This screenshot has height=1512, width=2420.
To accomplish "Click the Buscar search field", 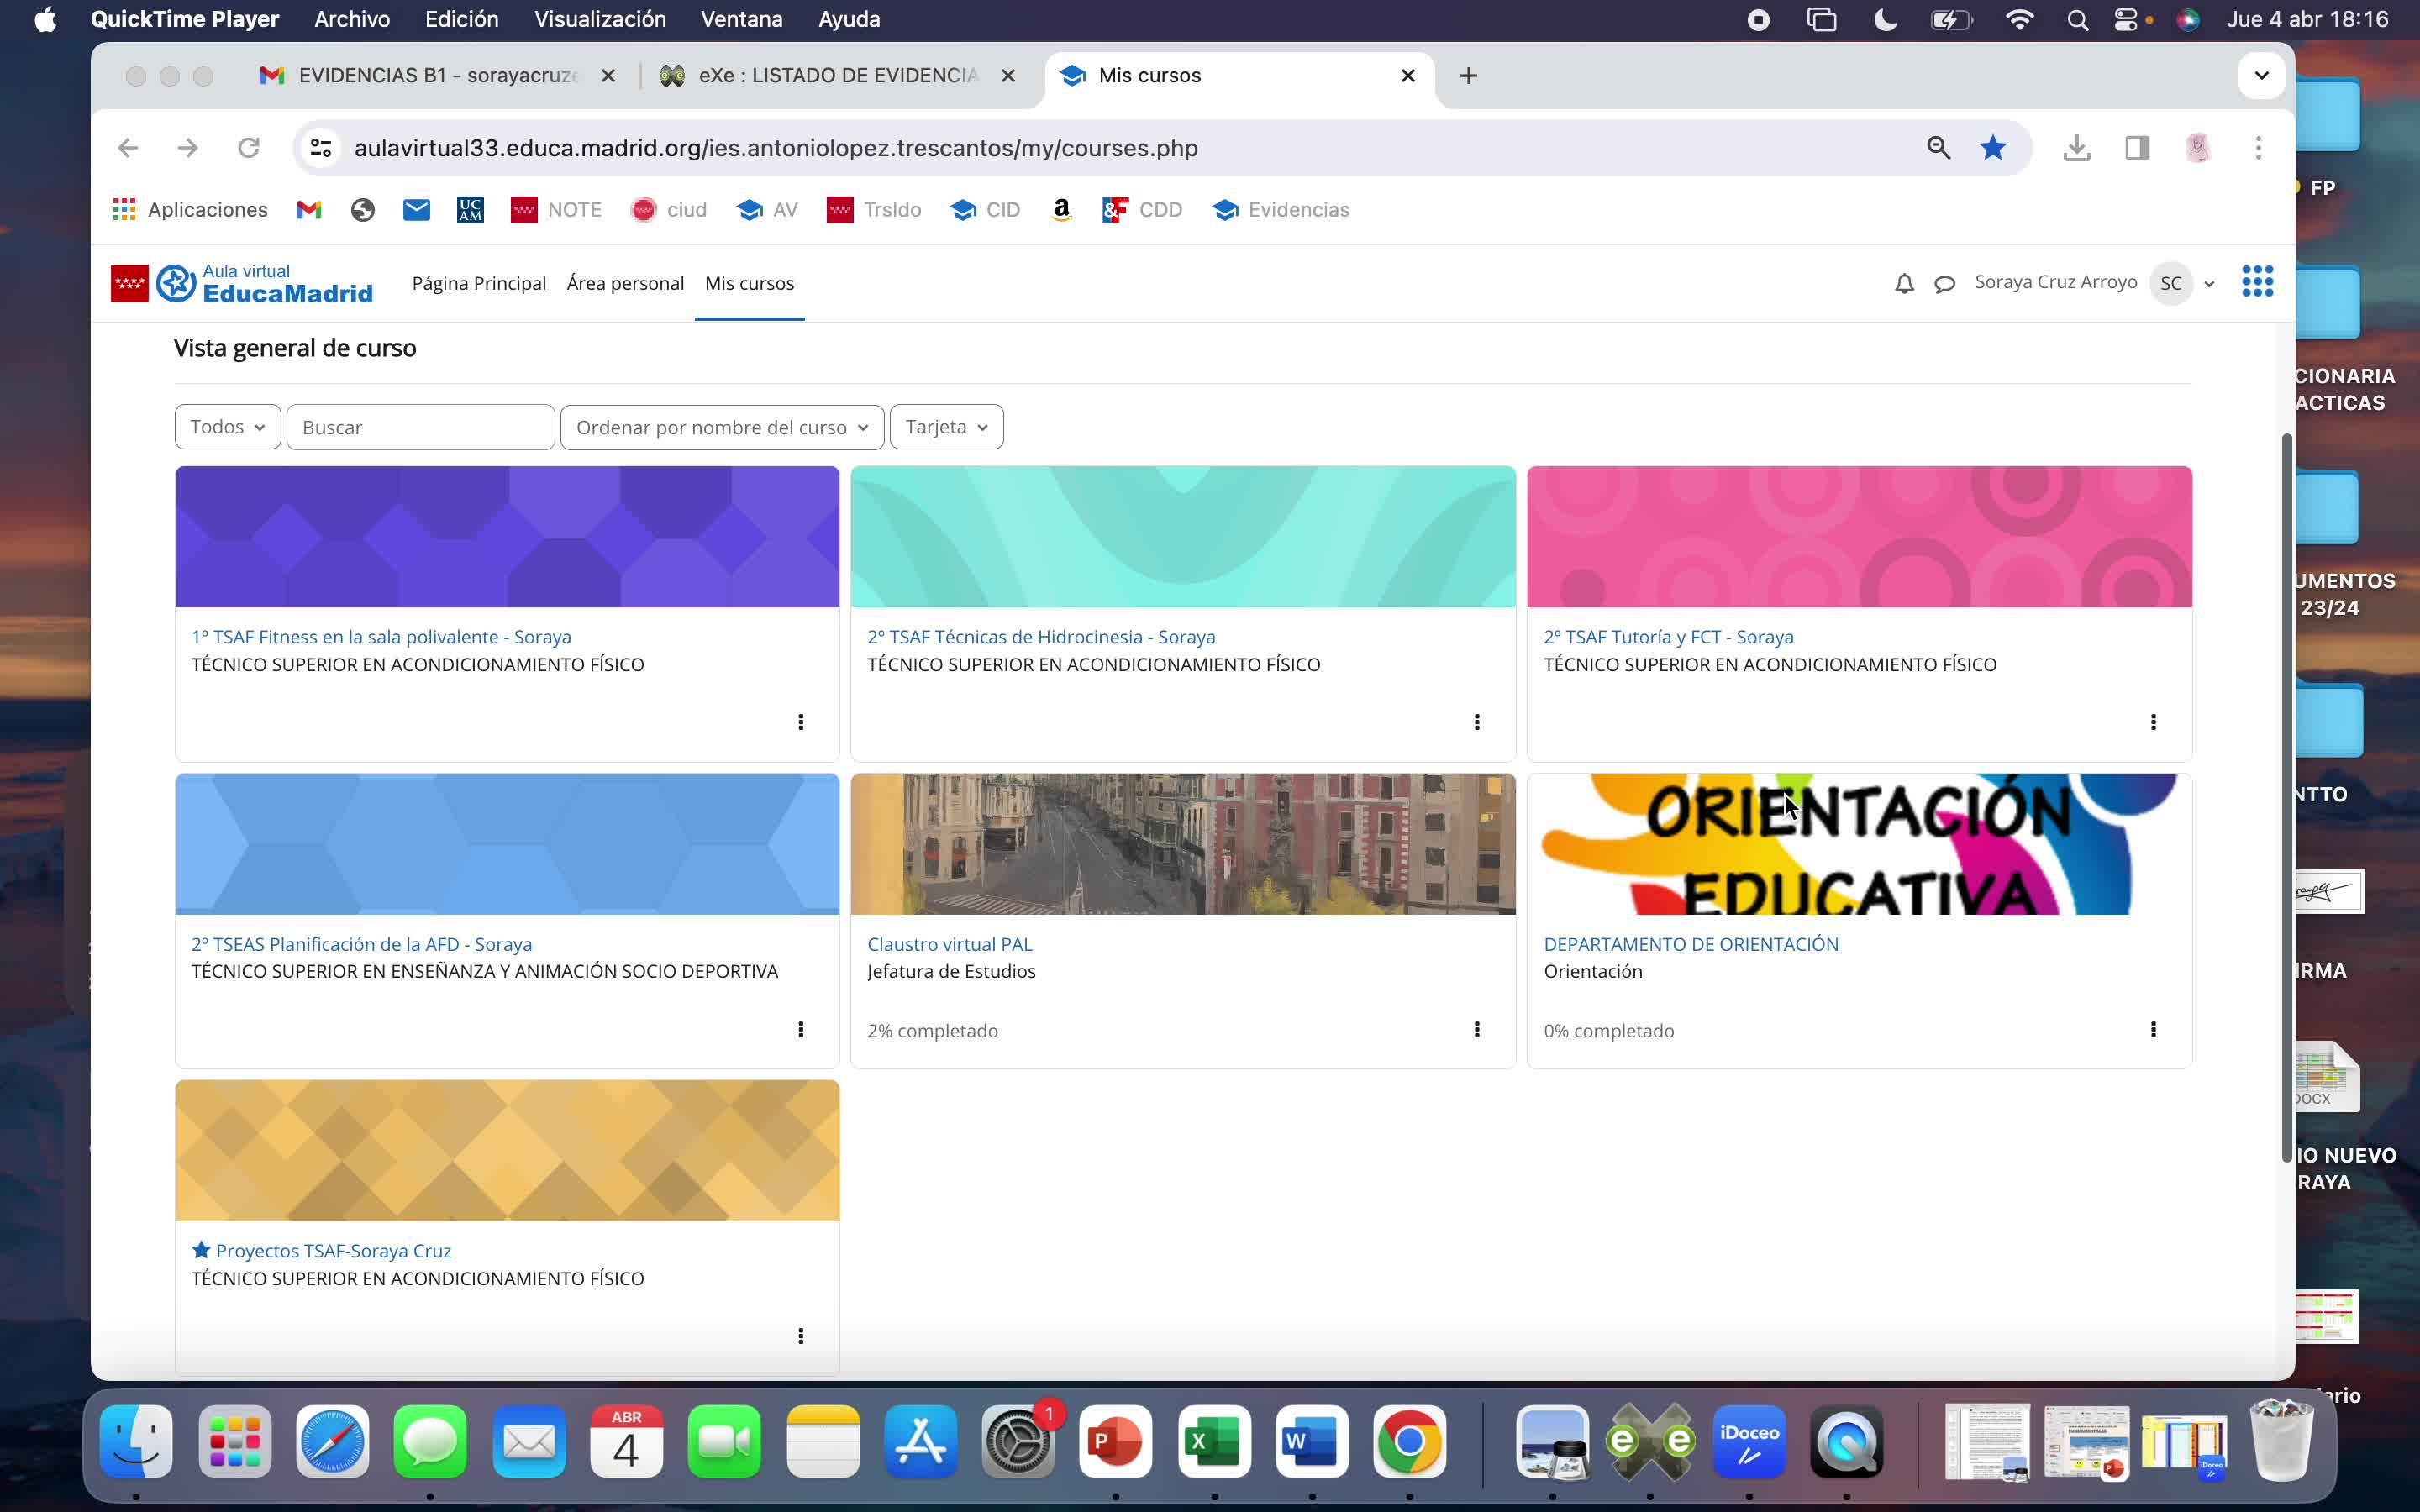I will click(420, 427).
